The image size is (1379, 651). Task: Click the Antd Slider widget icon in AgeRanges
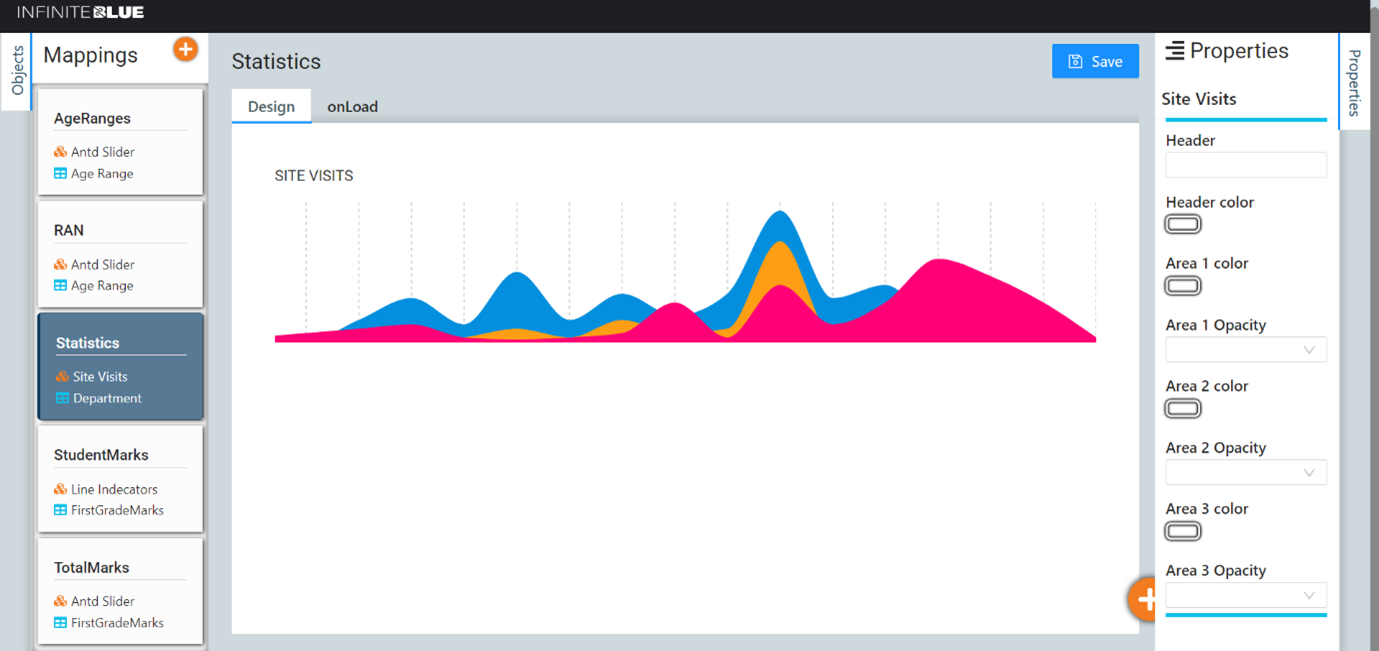tap(61, 152)
